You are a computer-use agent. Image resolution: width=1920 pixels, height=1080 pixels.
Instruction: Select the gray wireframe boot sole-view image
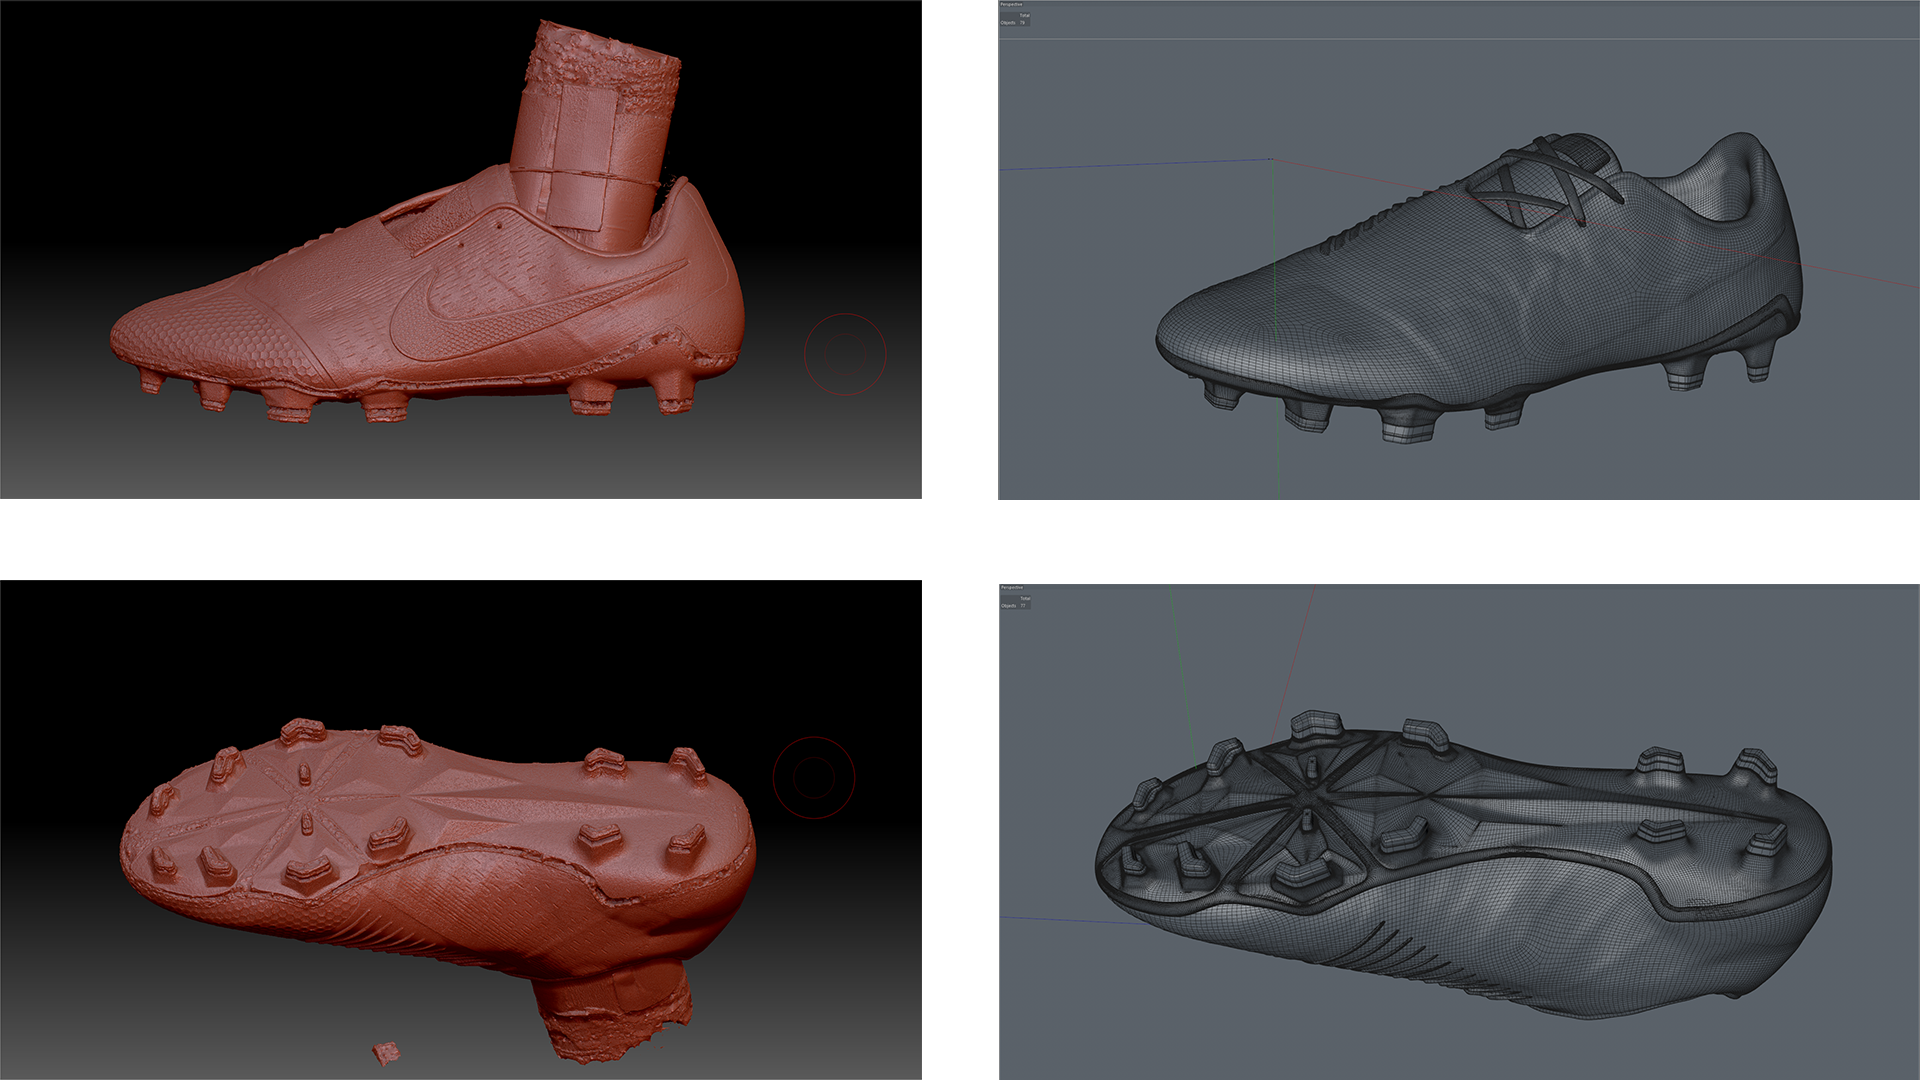tap(1459, 832)
